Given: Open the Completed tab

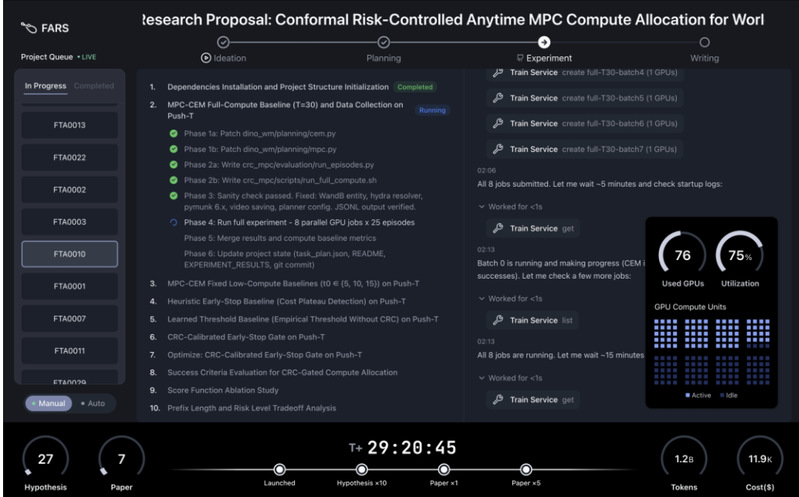Looking at the screenshot, I should pos(94,86).
